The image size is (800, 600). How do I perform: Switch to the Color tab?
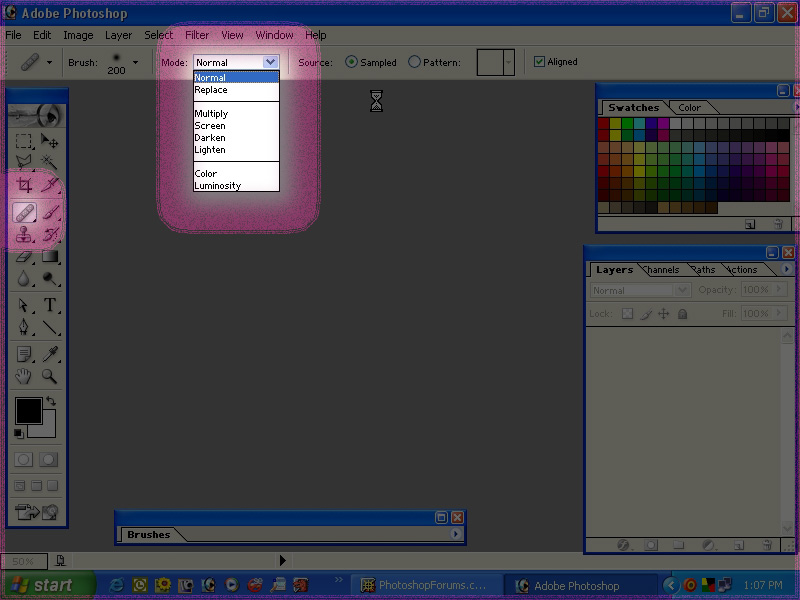(x=689, y=108)
